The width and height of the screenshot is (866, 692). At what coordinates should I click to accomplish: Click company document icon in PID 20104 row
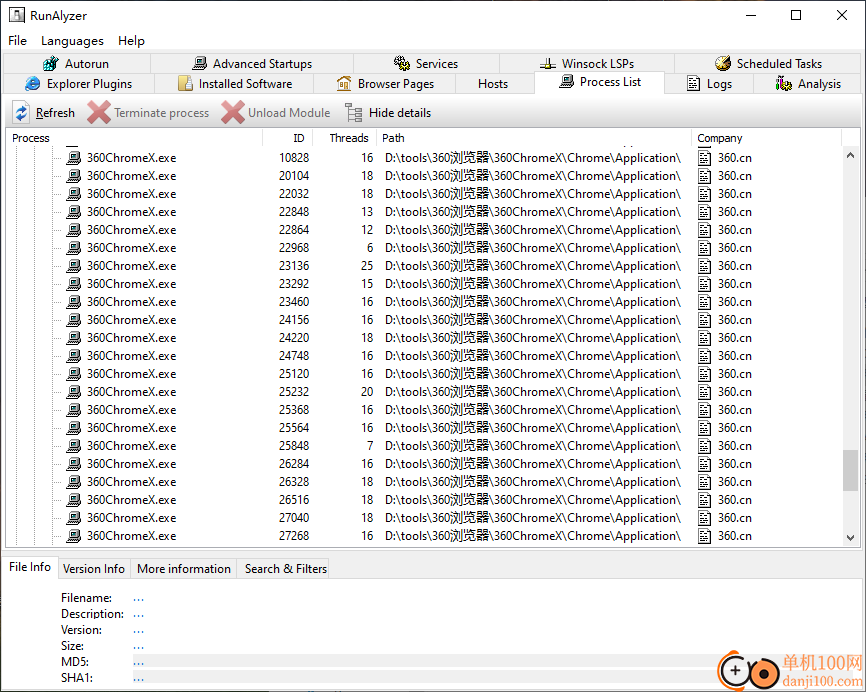click(x=704, y=176)
